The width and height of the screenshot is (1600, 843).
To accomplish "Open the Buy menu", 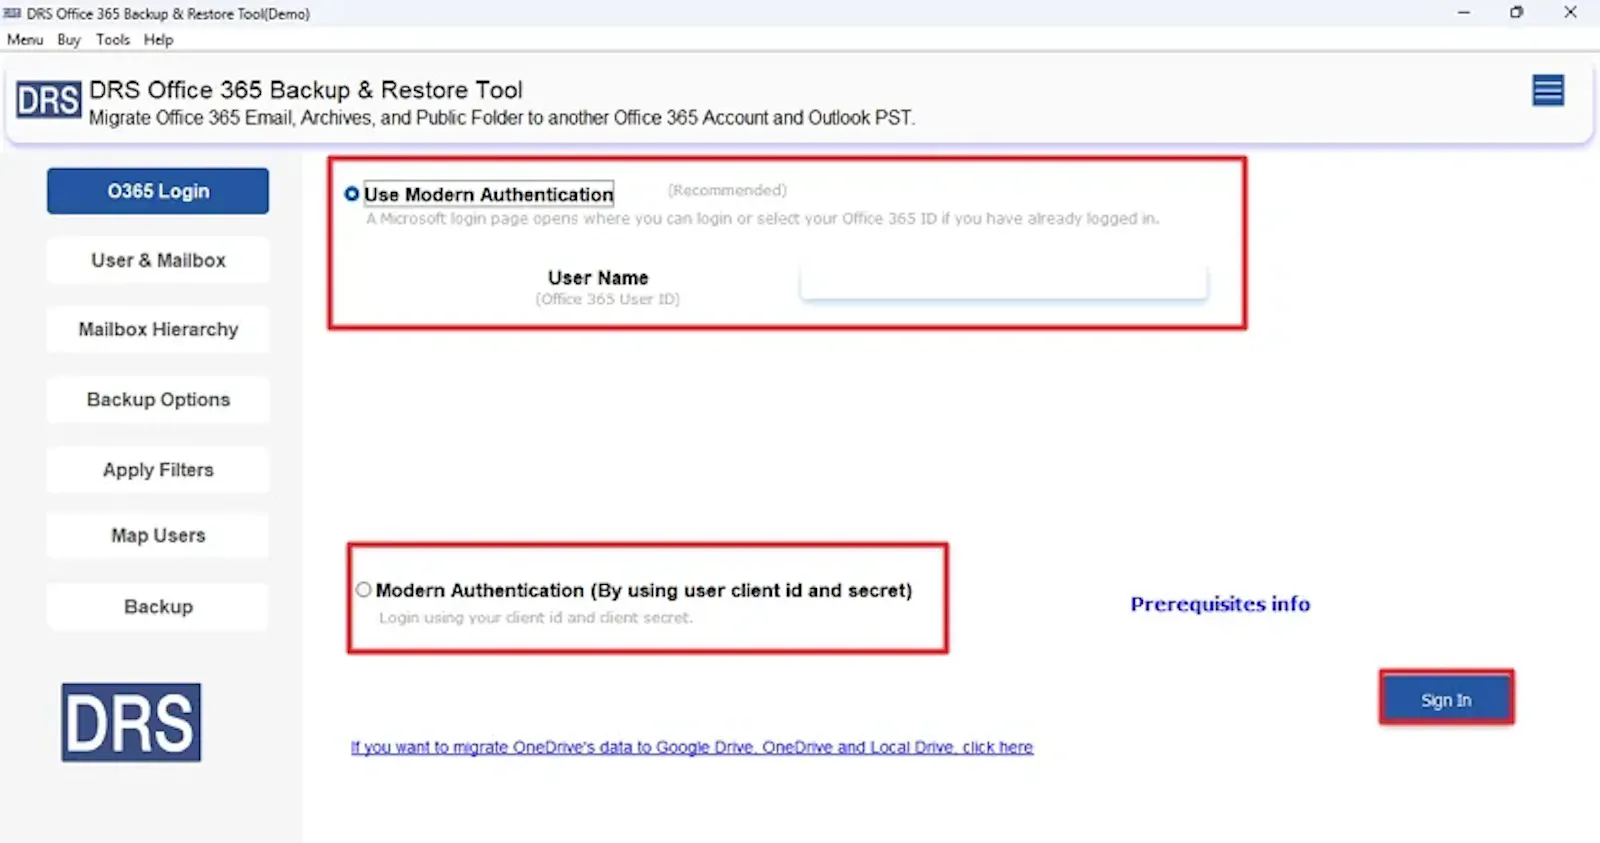I will click(69, 40).
